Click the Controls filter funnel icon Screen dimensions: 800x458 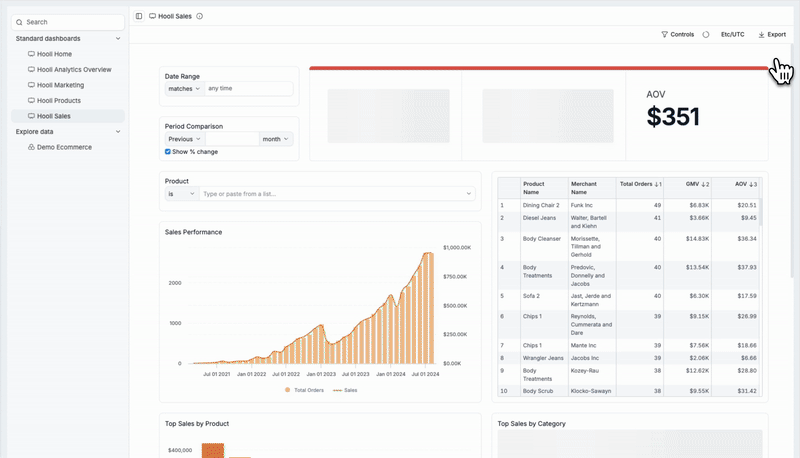665,34
